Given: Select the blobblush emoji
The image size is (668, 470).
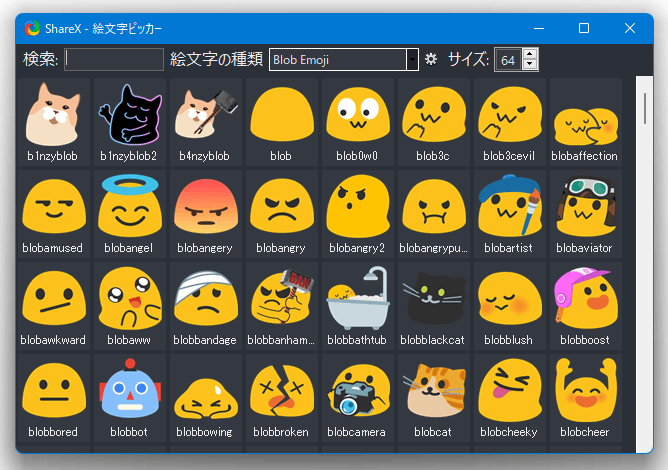Looking at the screenshot, I should click(x=510, y=306).
